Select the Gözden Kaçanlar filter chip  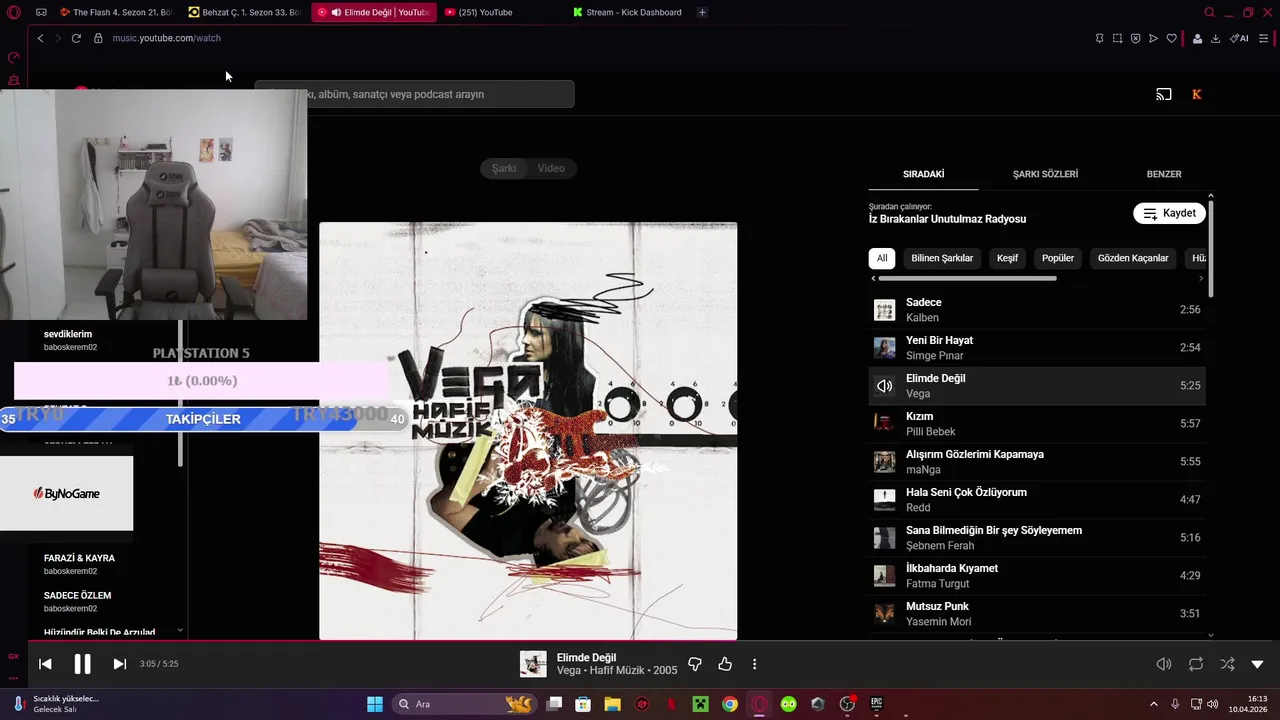click(1133, 258)
